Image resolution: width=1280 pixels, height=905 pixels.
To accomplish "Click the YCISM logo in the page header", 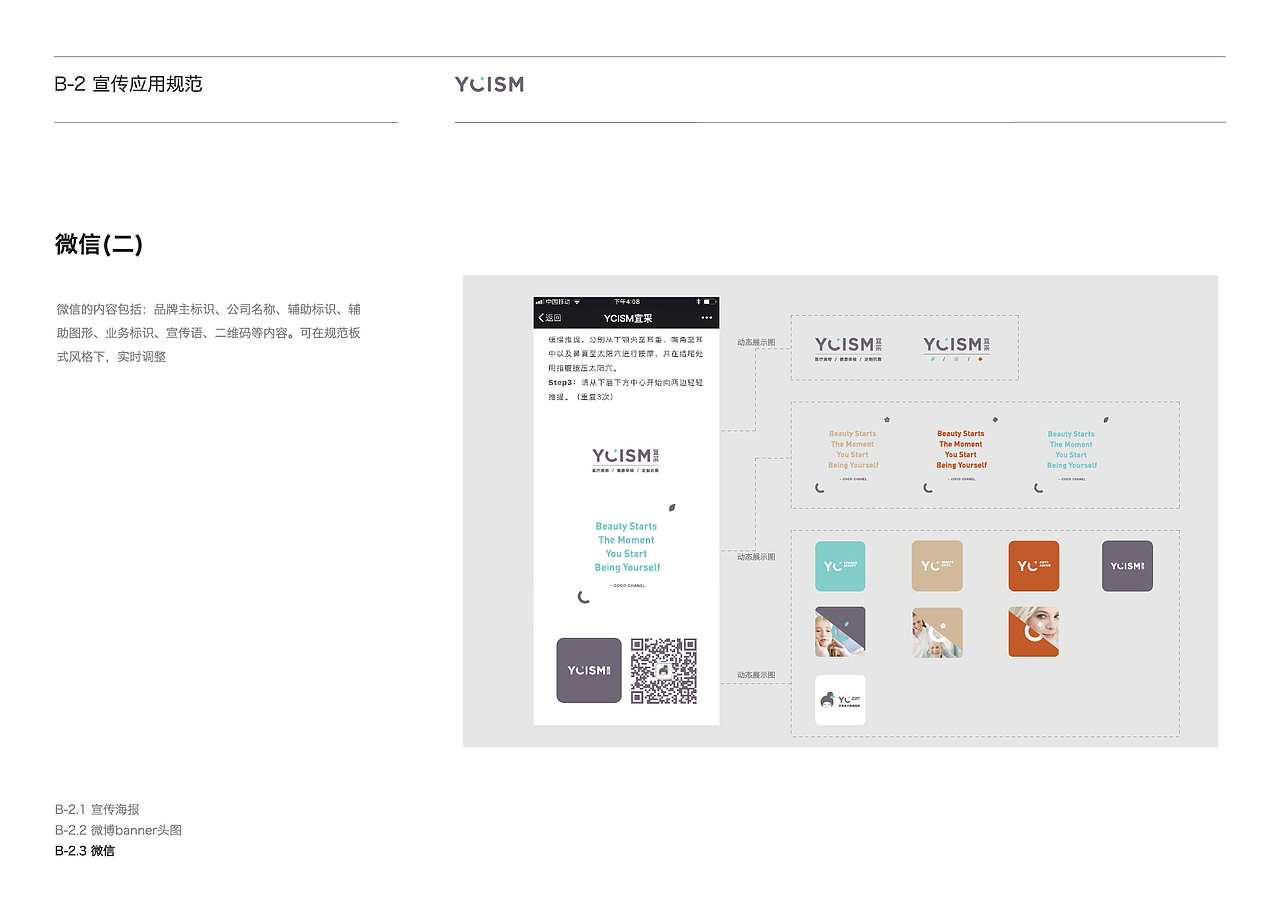I will (489, 84).
